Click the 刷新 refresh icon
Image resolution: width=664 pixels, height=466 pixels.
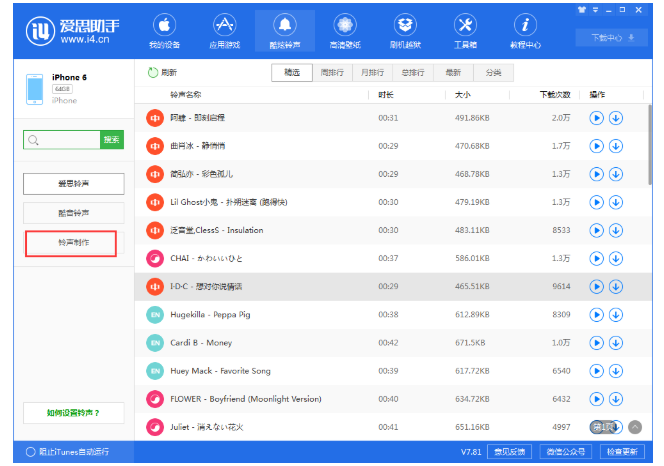(x=153, y=73)
